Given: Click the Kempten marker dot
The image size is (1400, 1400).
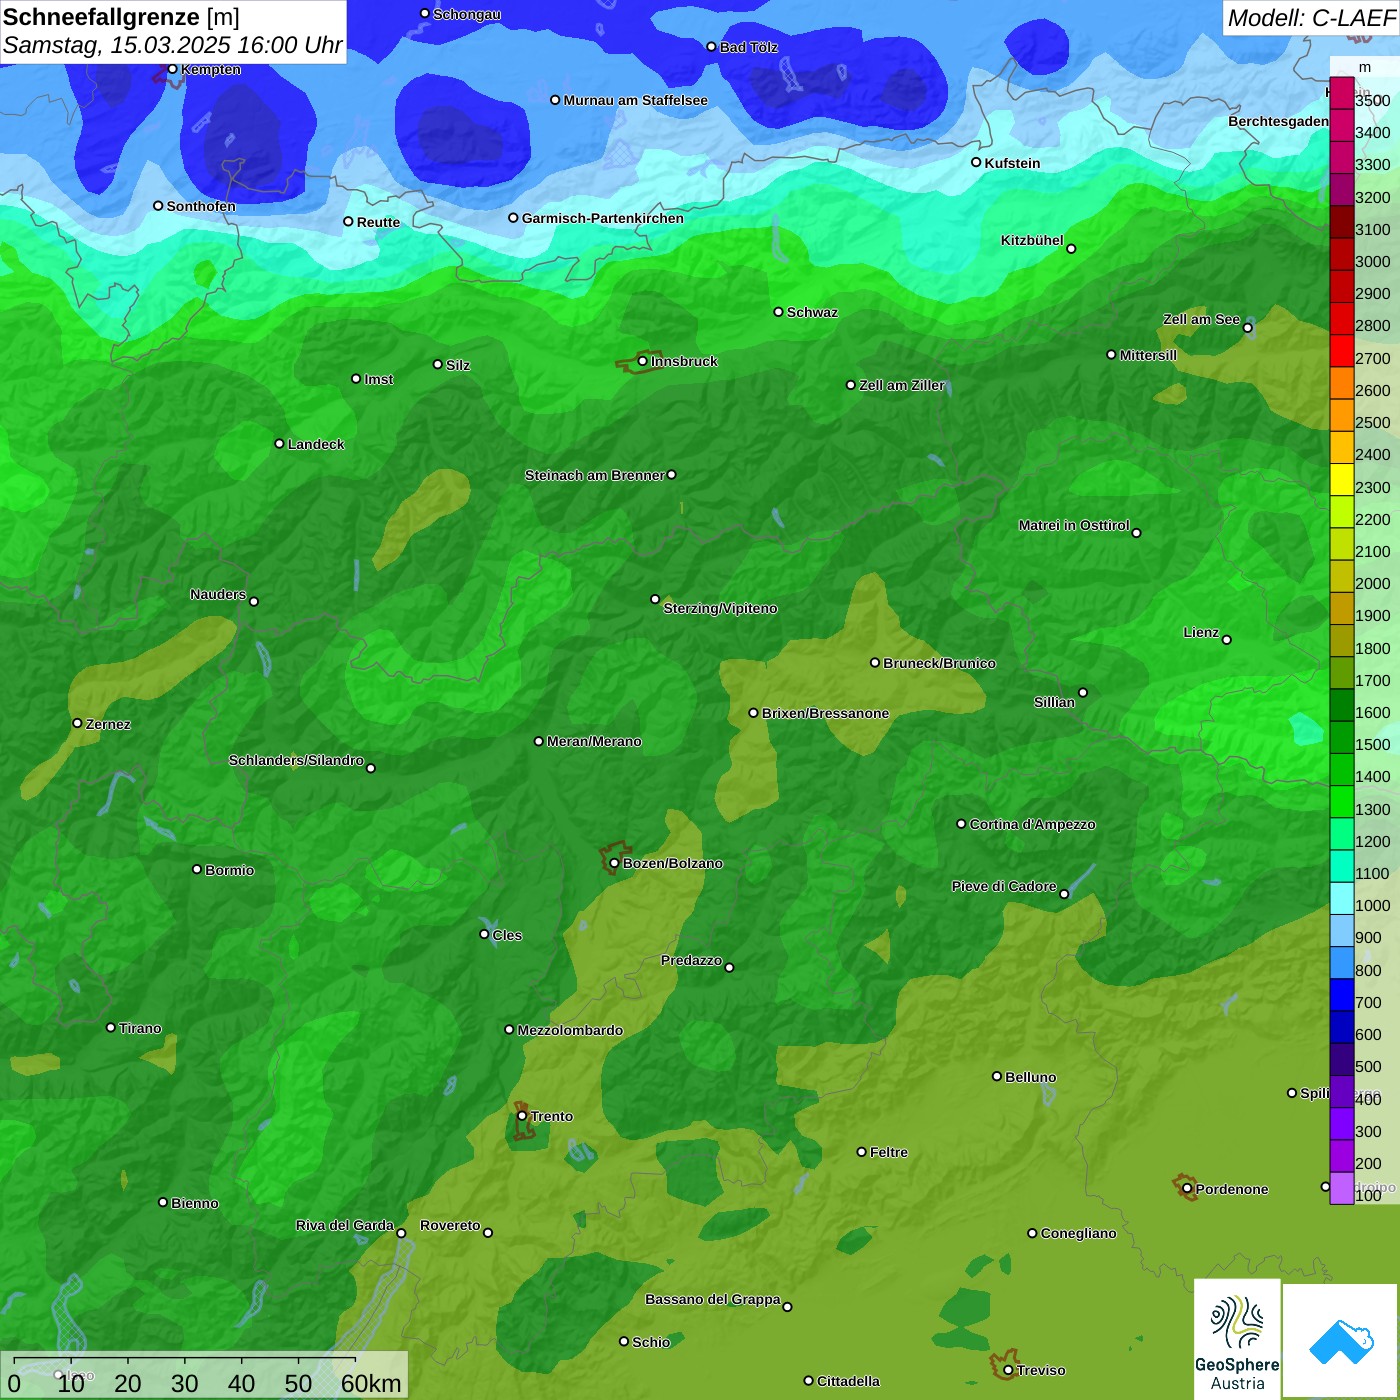Looking at the screenshot, I should (172, 69).
